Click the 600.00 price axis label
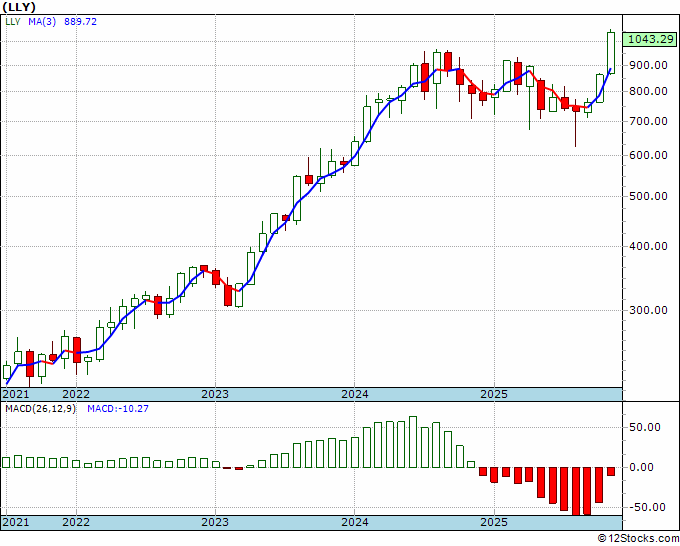The height and width of the screenshot is (546, 680). 649,155
